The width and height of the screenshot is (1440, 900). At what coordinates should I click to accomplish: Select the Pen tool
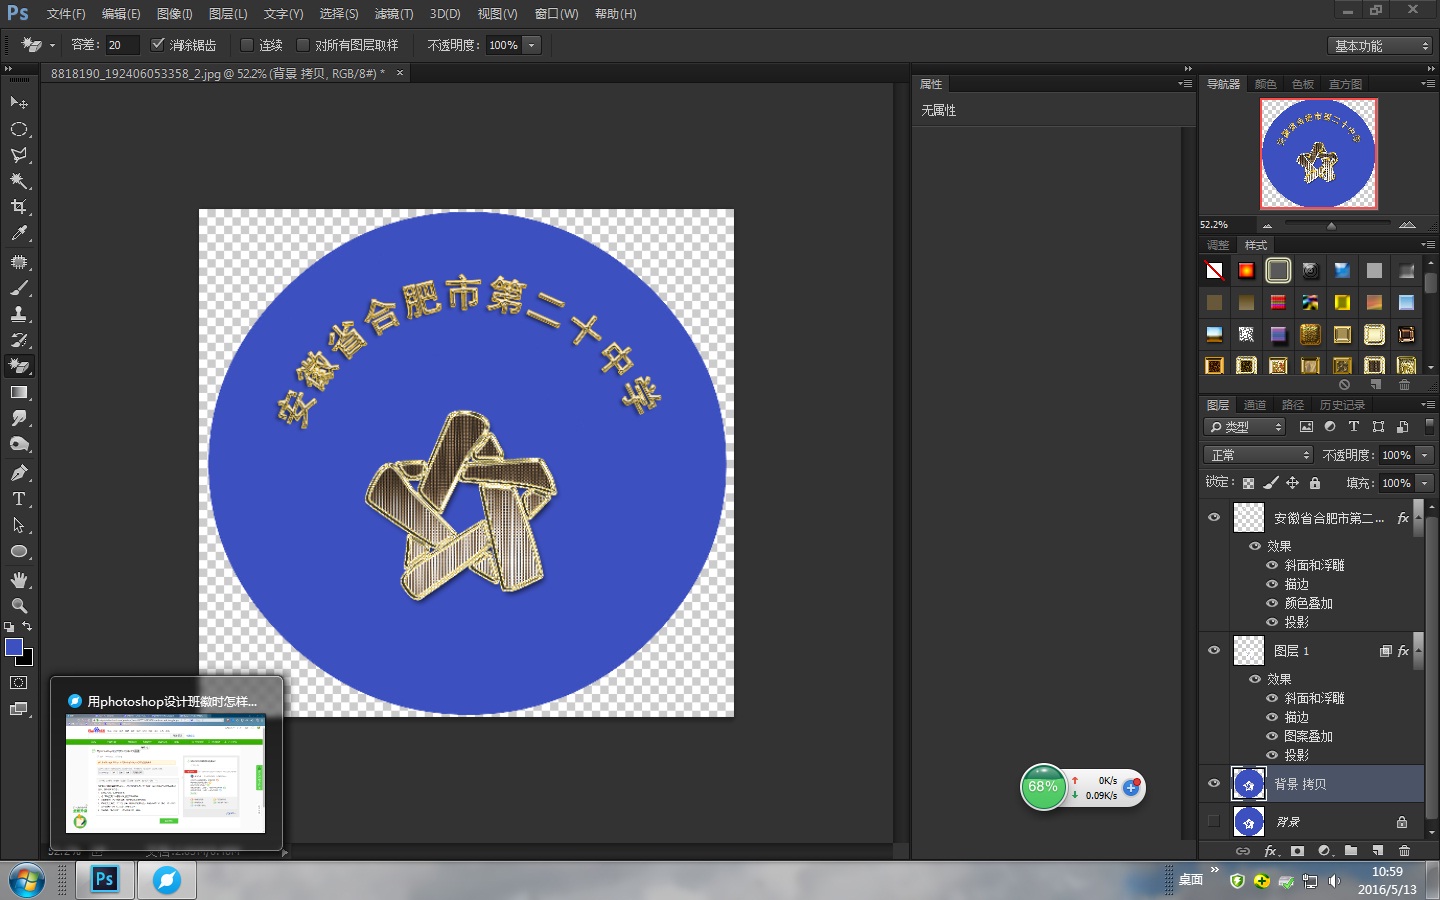coord(19,473)
